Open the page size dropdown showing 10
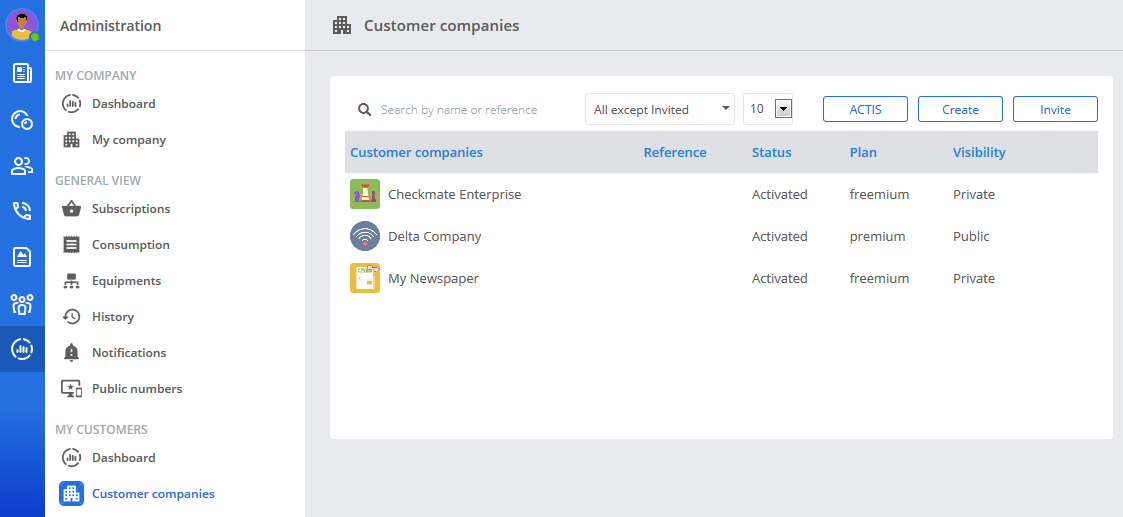The width and height of the screenshot is (1123, 517). [768, 109]
